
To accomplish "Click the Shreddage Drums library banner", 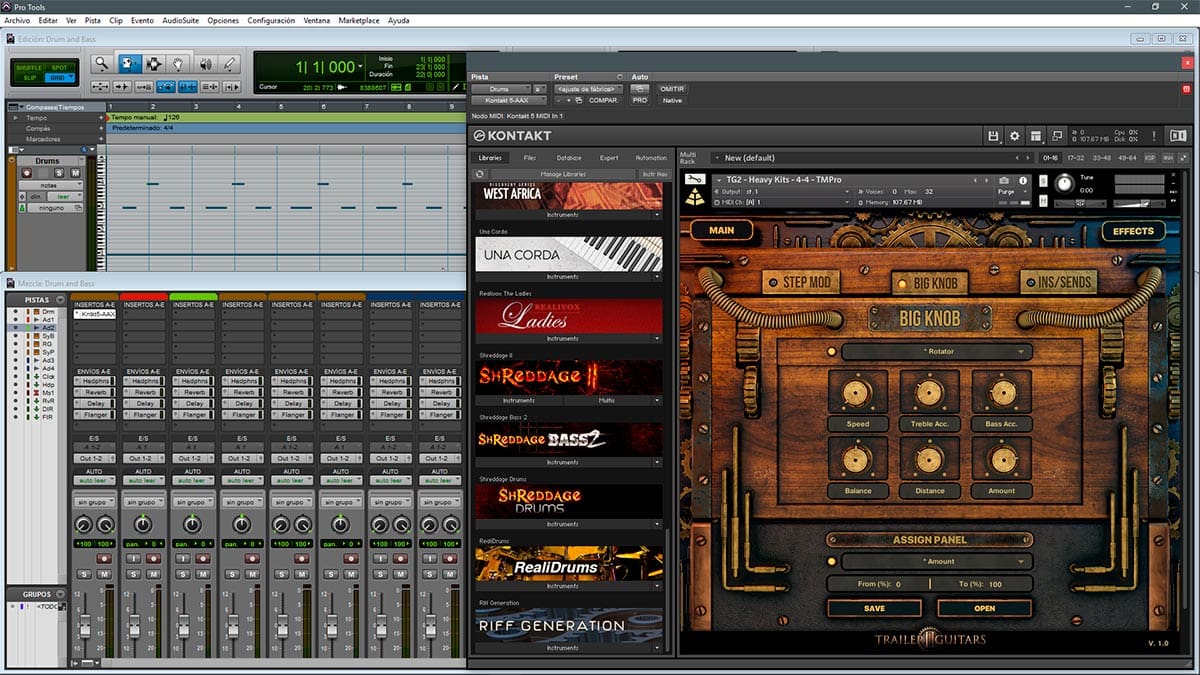I will point(568,501).
